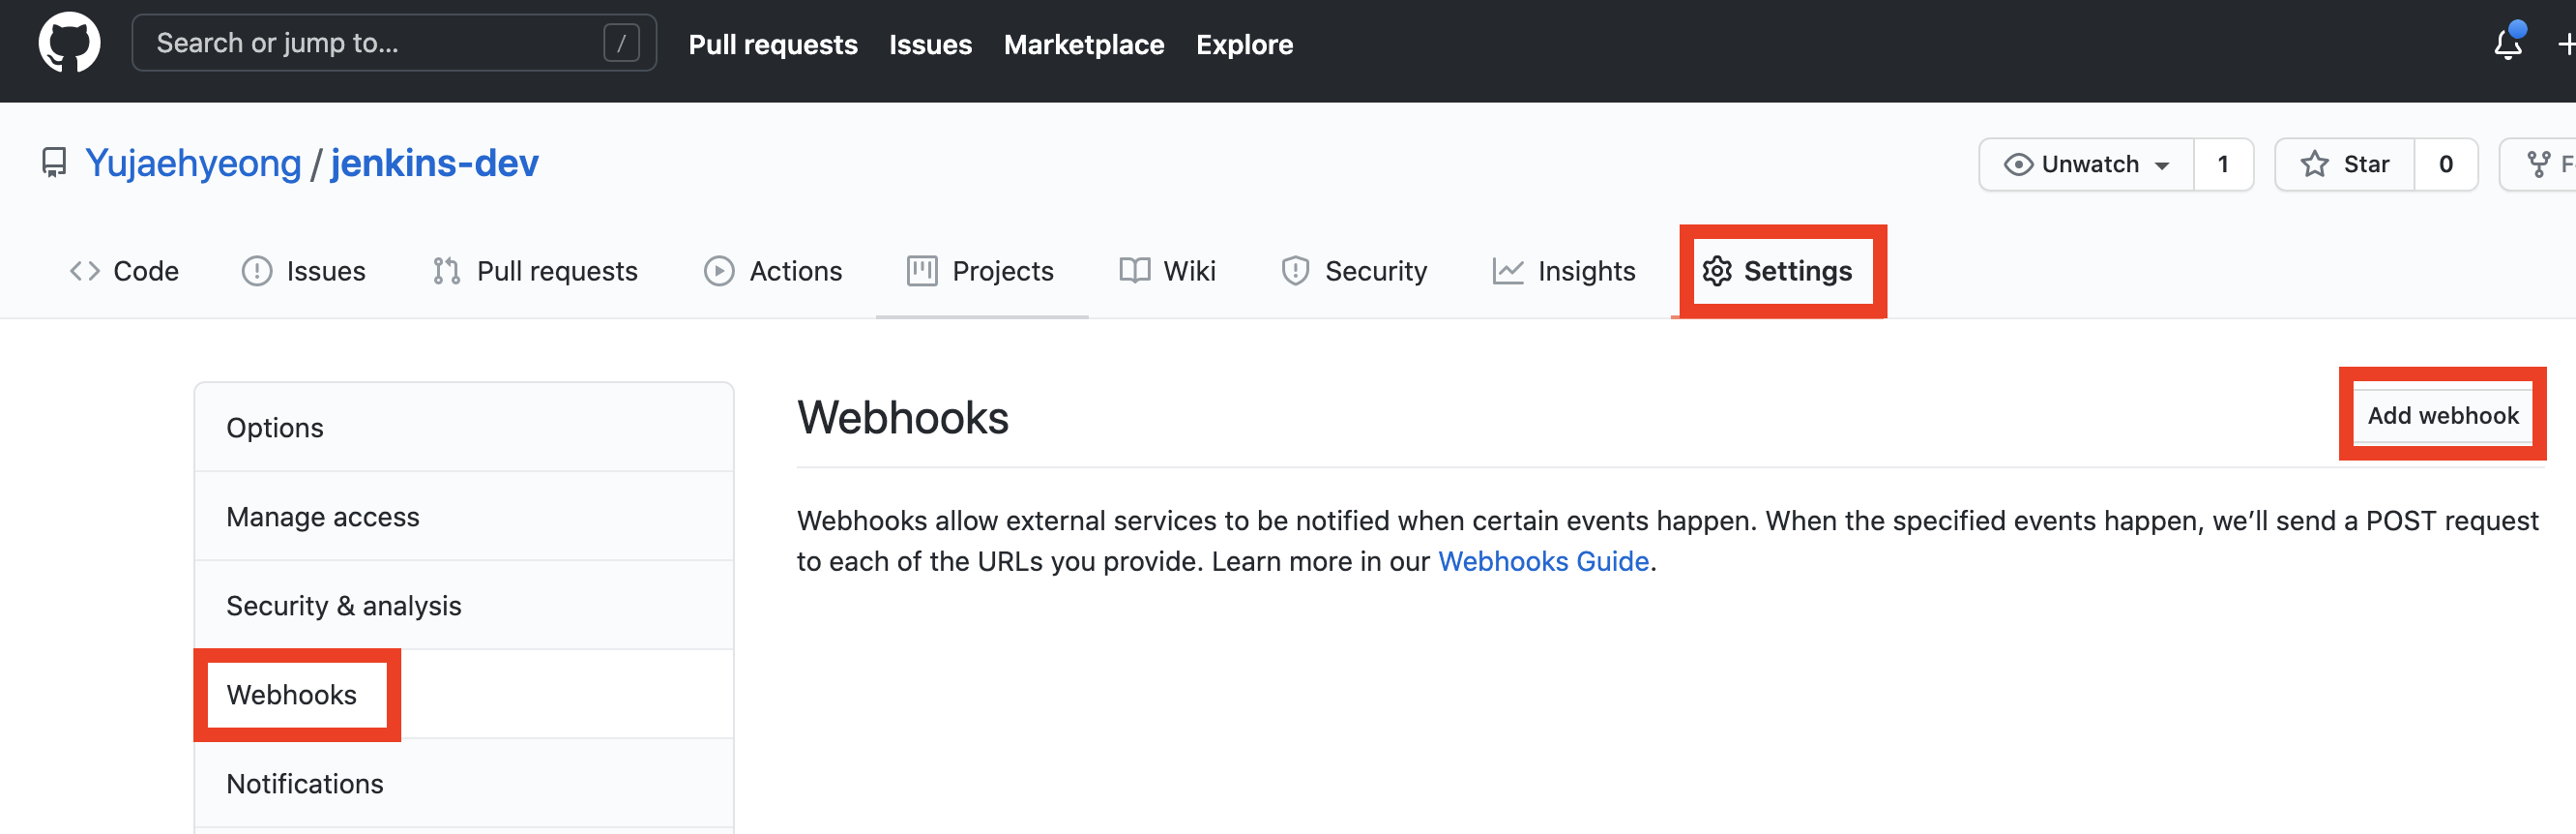Open the Settings tab
Screen dimensions: 2576x834
(1777, 271)
